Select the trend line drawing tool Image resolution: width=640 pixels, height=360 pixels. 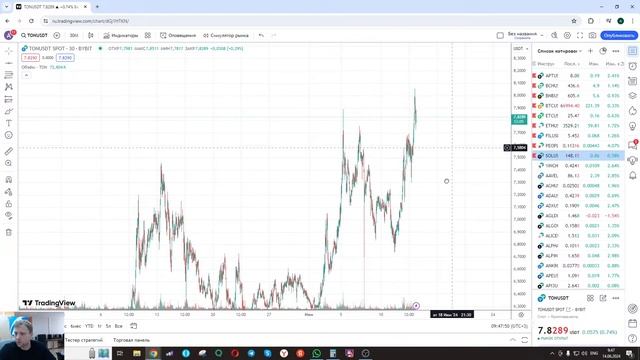tap(9, 63)
